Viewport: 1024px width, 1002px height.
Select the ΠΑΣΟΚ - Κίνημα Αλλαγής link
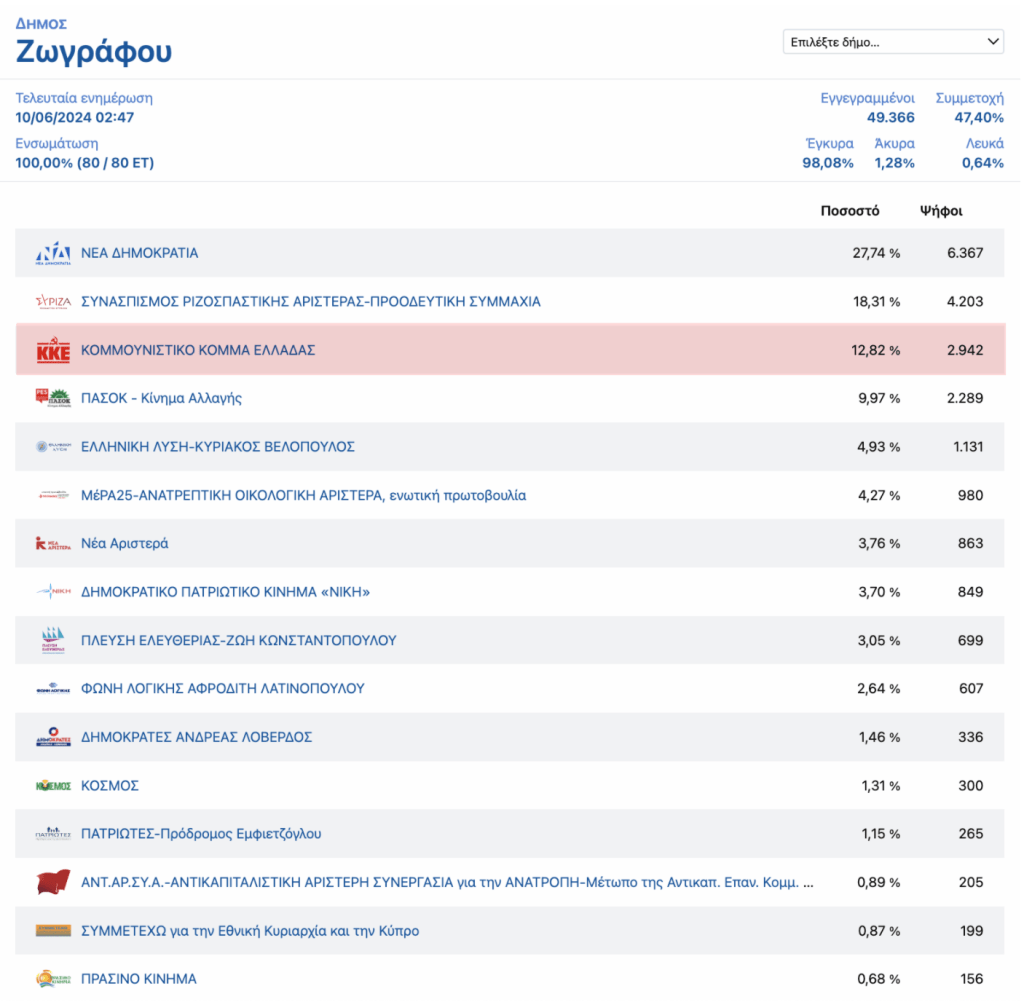coord(161,398)
